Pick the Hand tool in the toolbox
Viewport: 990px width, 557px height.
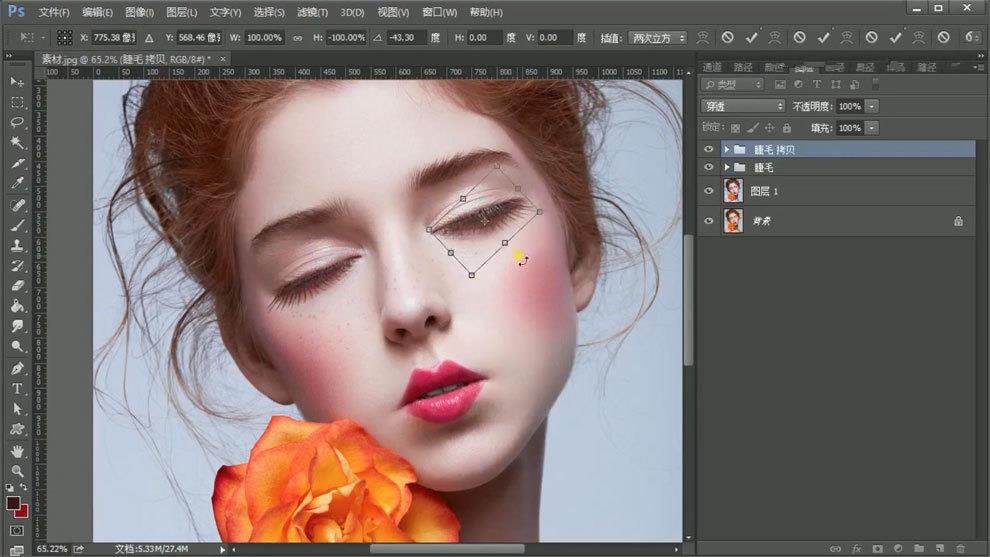pos(17,450)
